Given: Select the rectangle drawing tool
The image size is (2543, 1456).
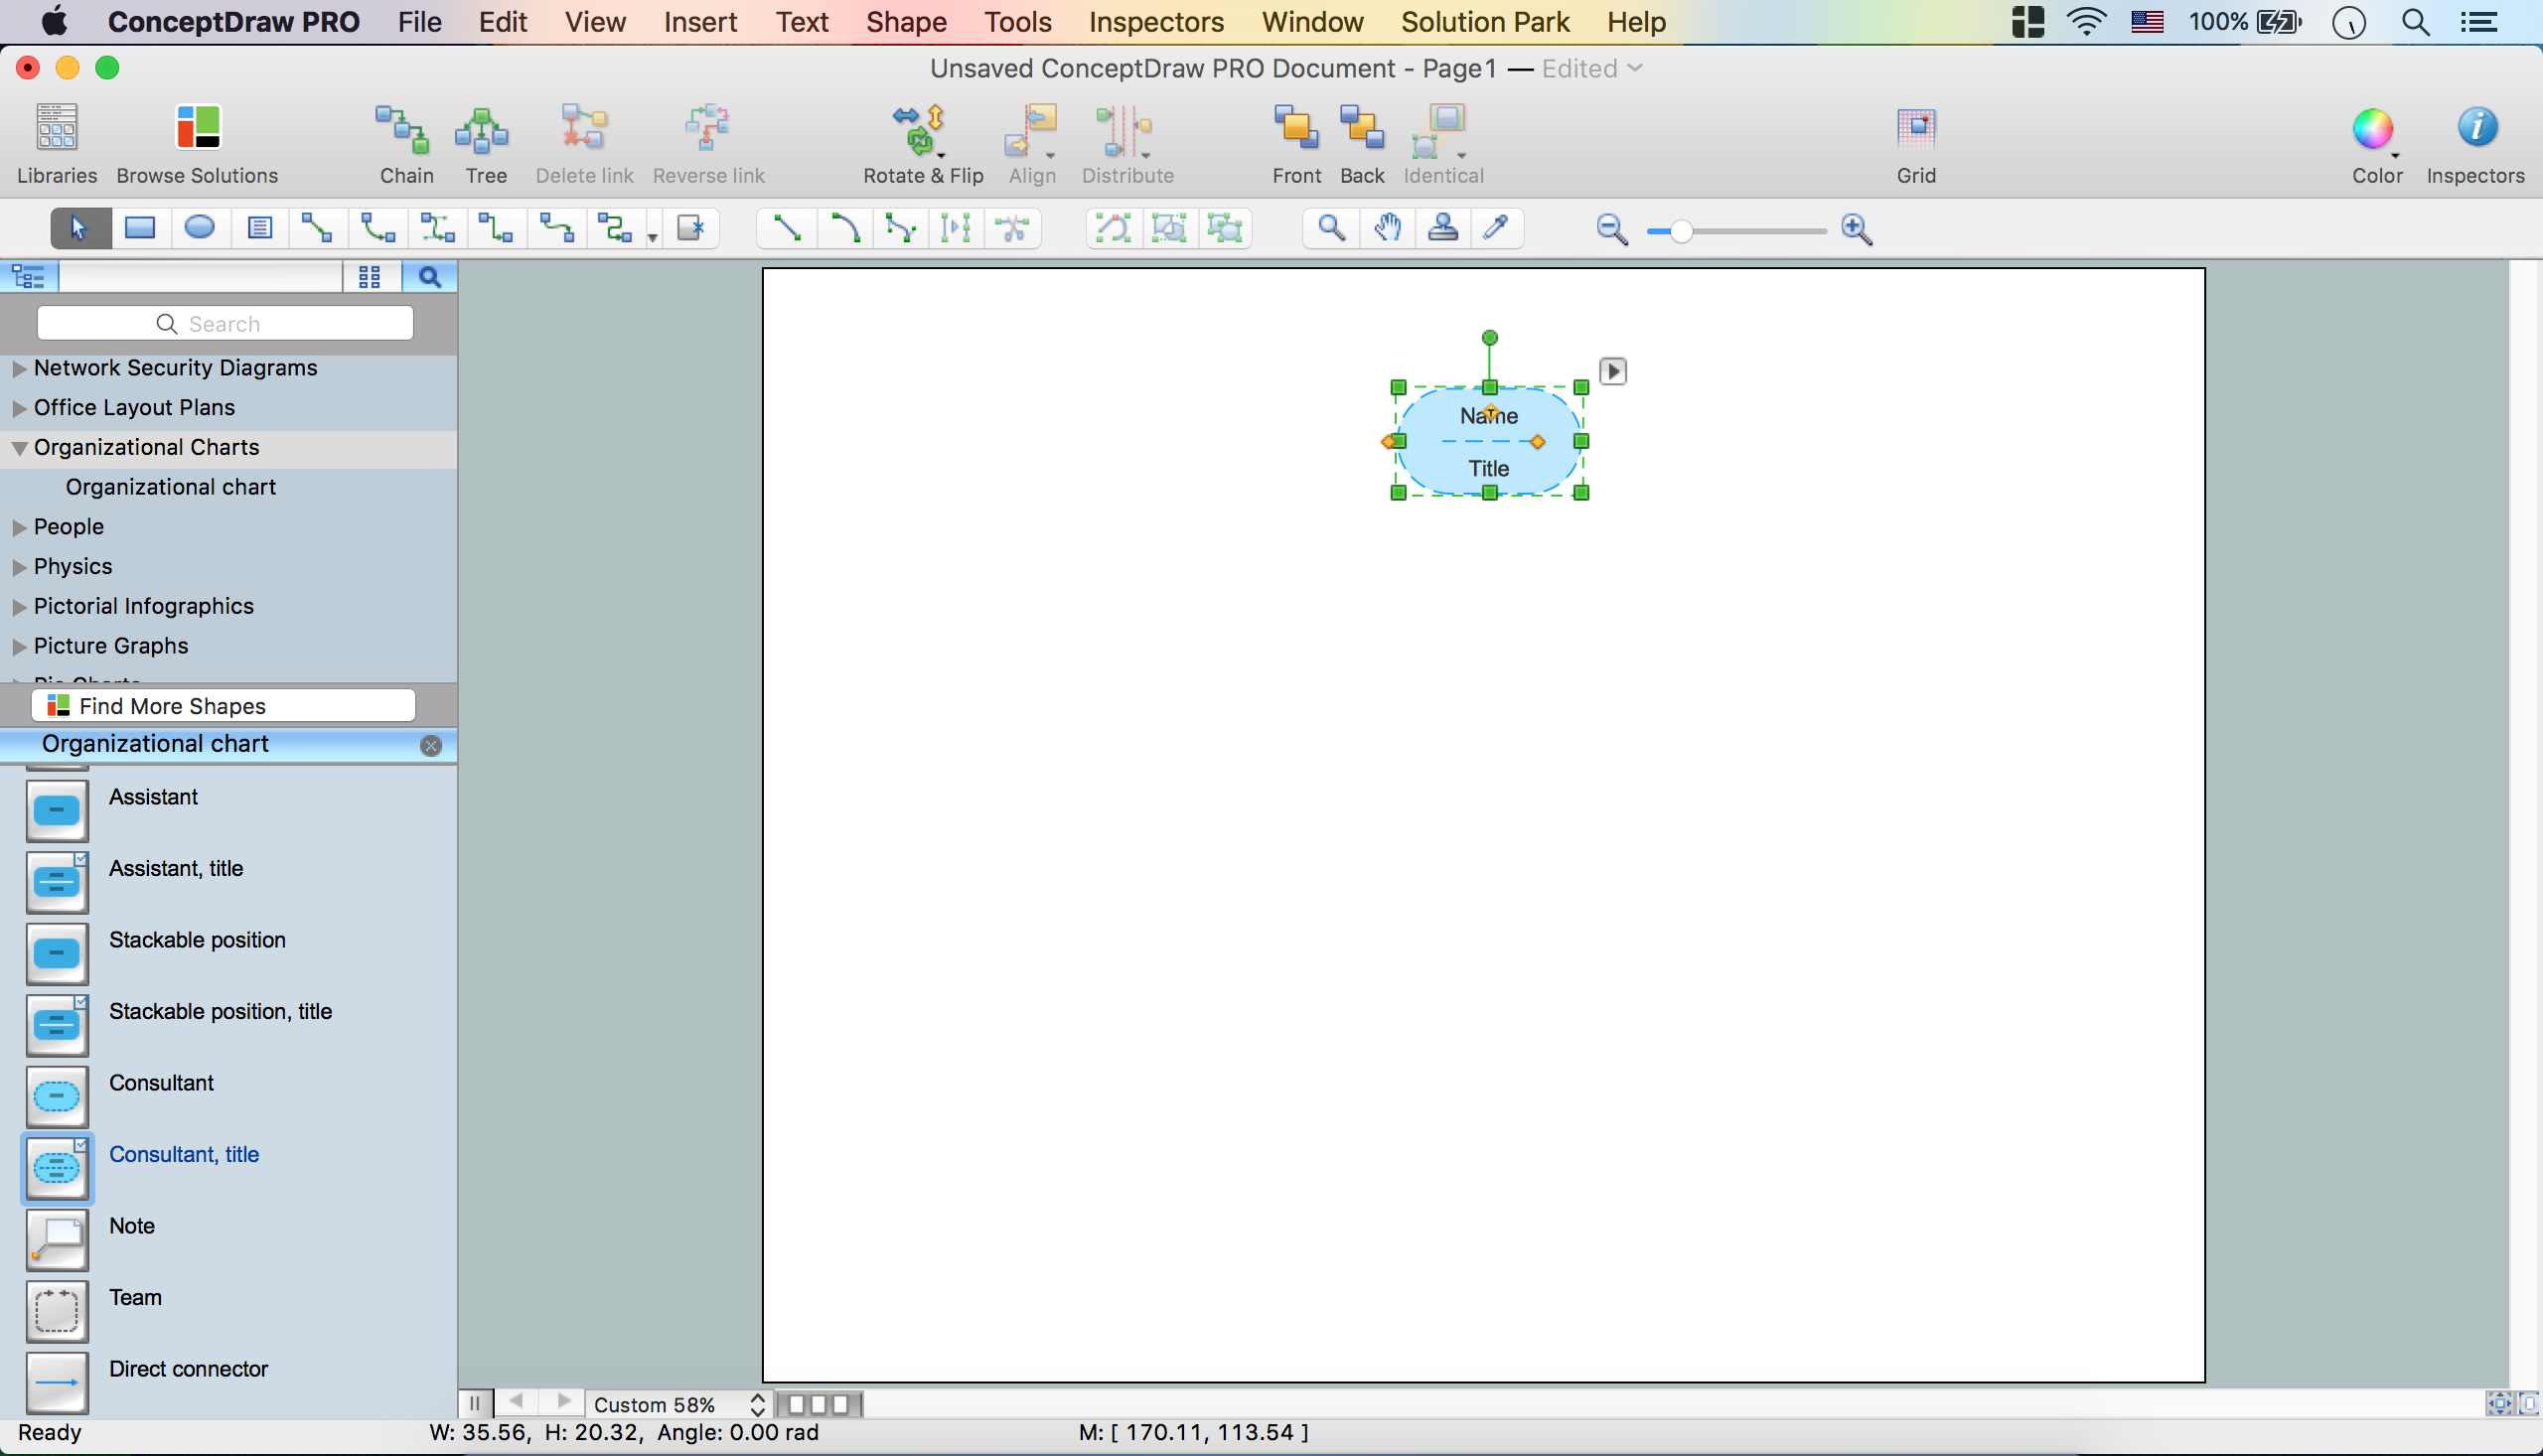Looking at the screenshot, I should [139, 229].
